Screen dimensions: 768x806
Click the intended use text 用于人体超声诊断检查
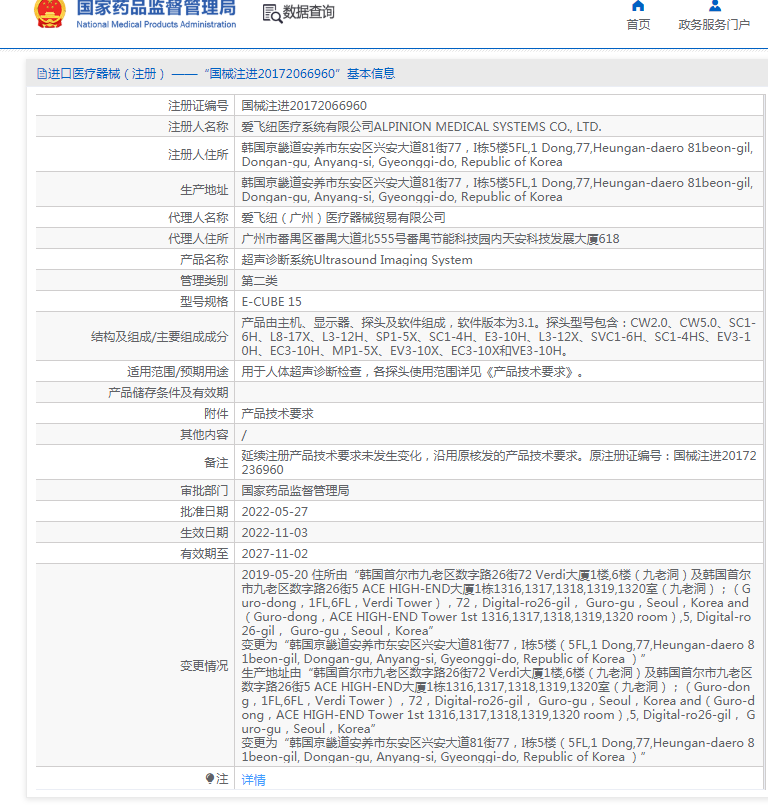[x=413, y=372]
